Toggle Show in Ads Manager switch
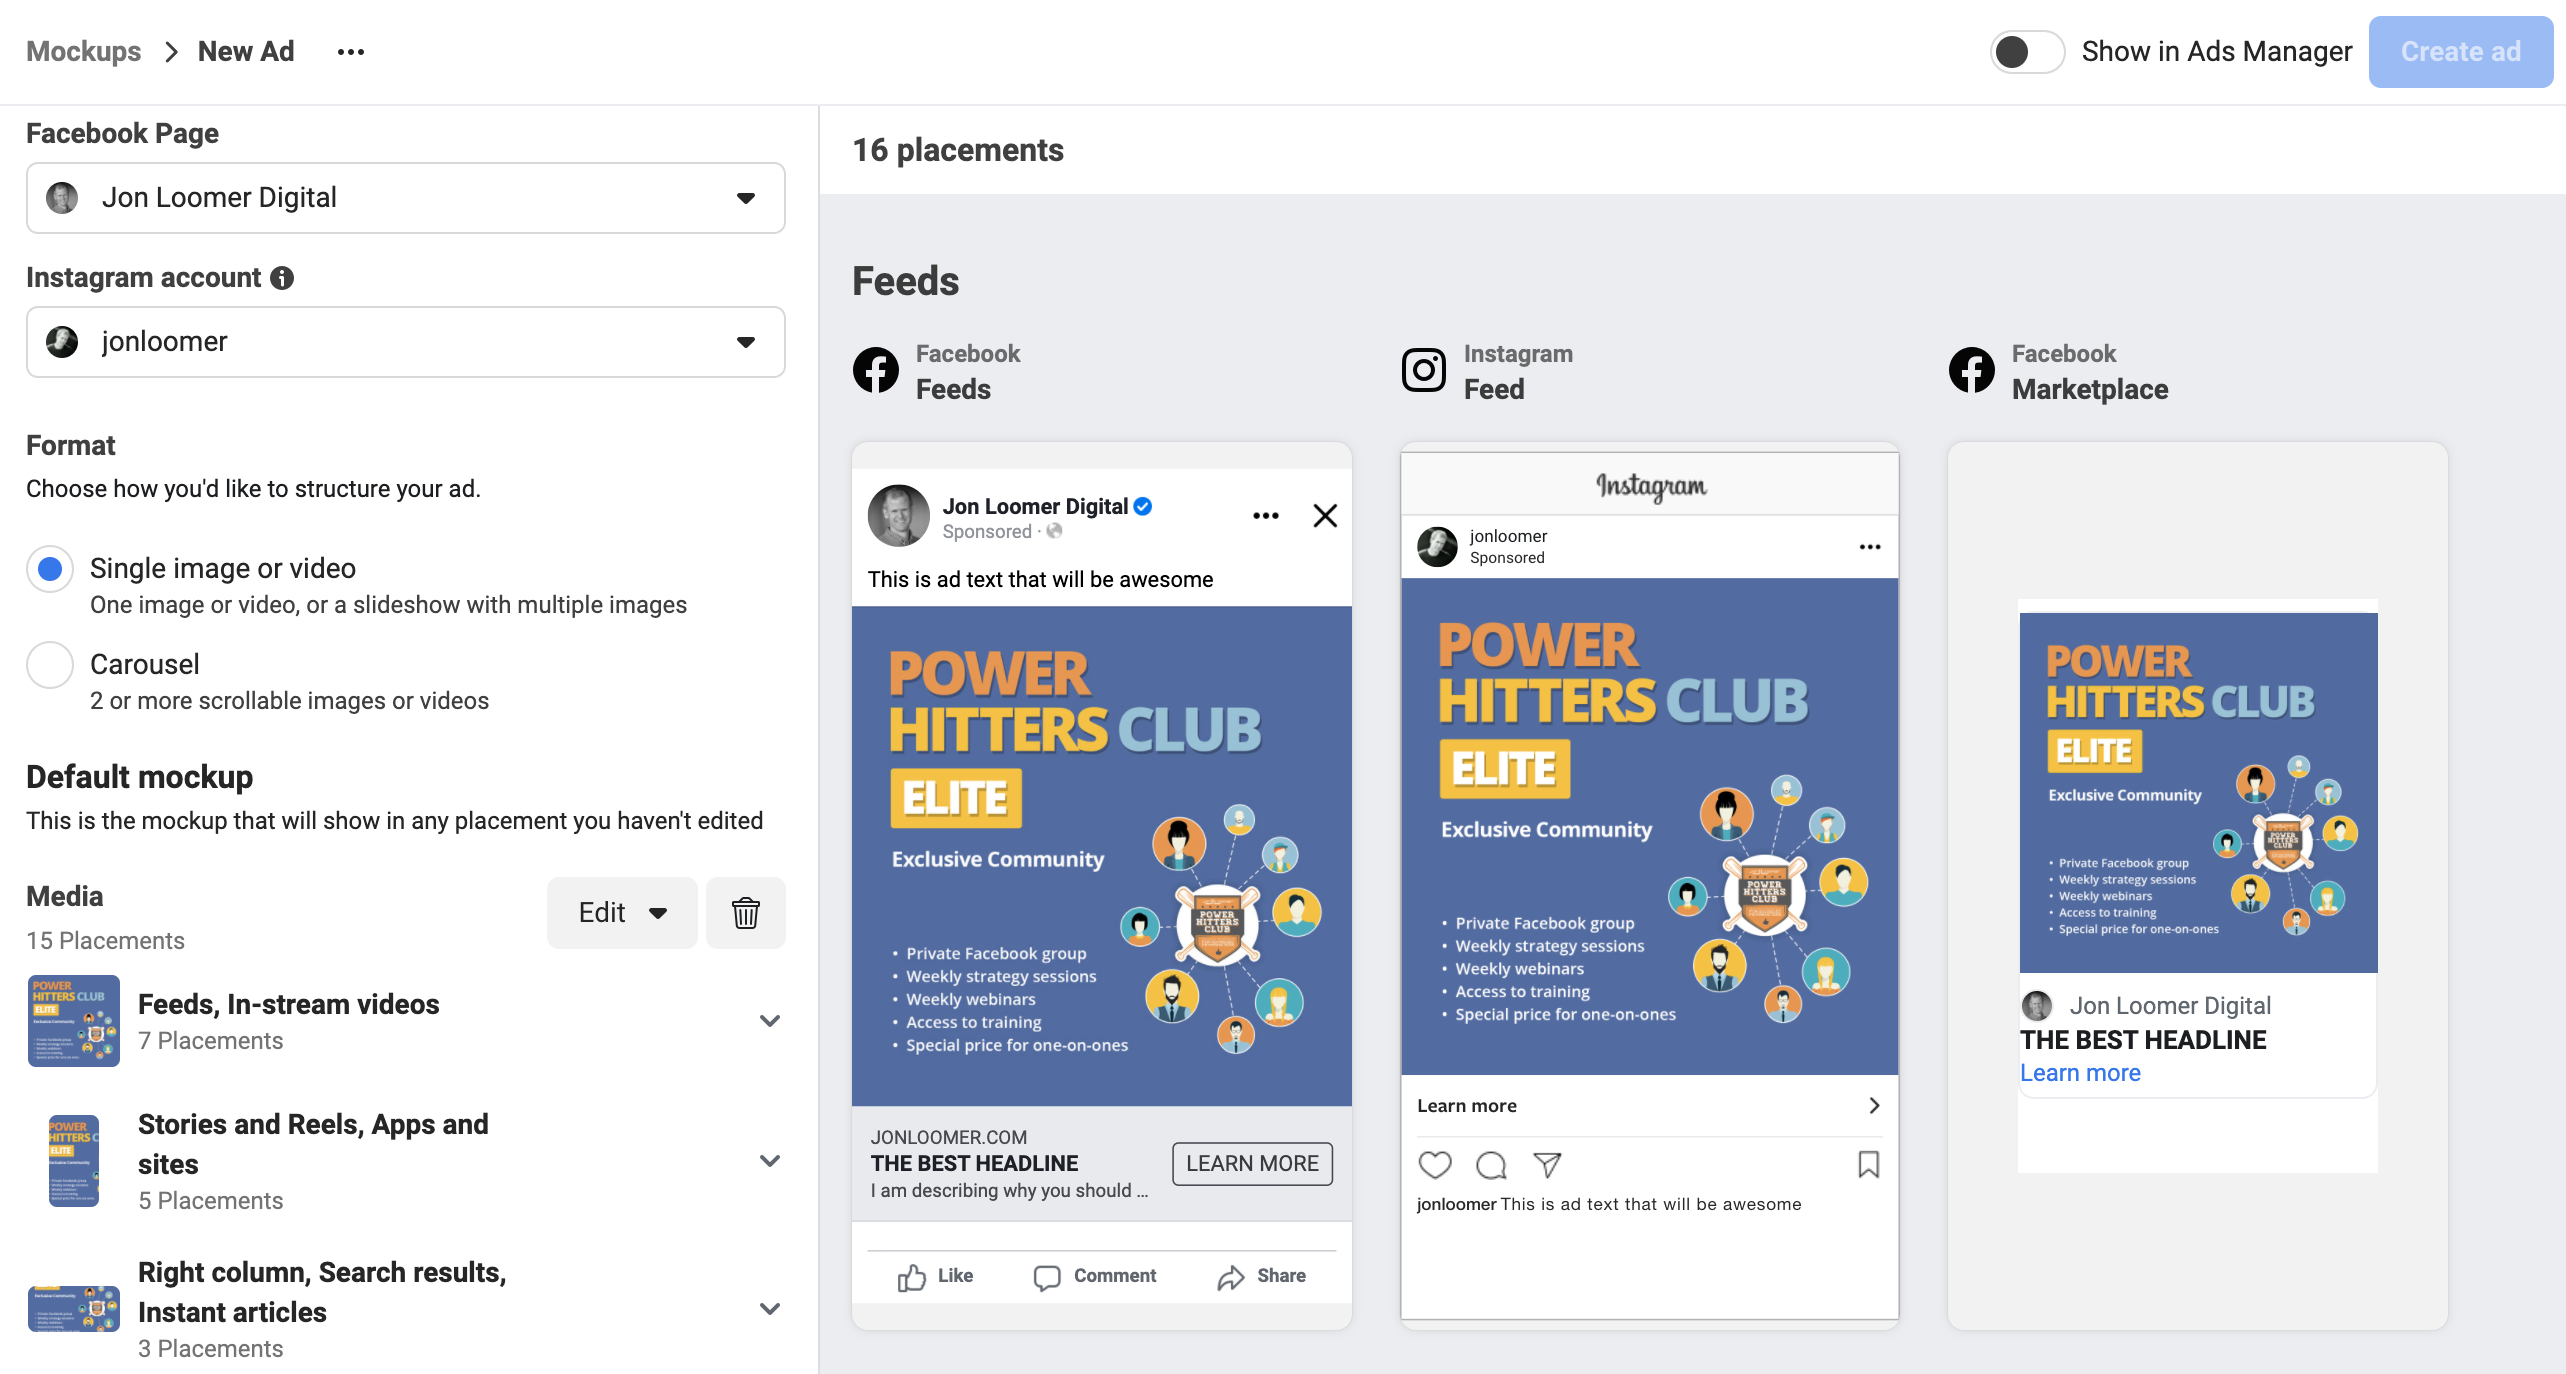 (2027, 52)
